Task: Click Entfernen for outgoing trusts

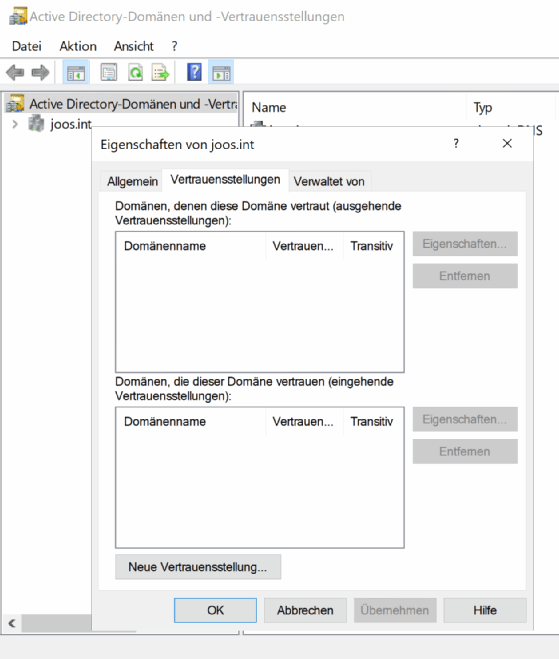Action: [x=465, y=276]
